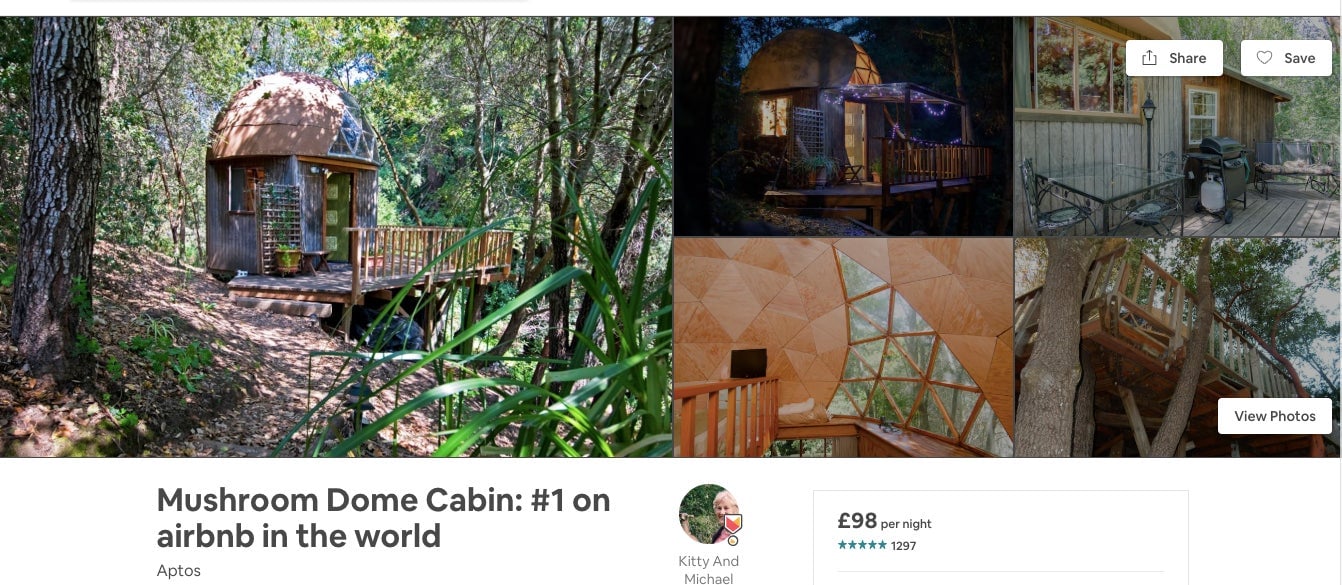Viewport: 1342px width, 585px height.
Task: Click the share arrow icon
Action: 1149,58
